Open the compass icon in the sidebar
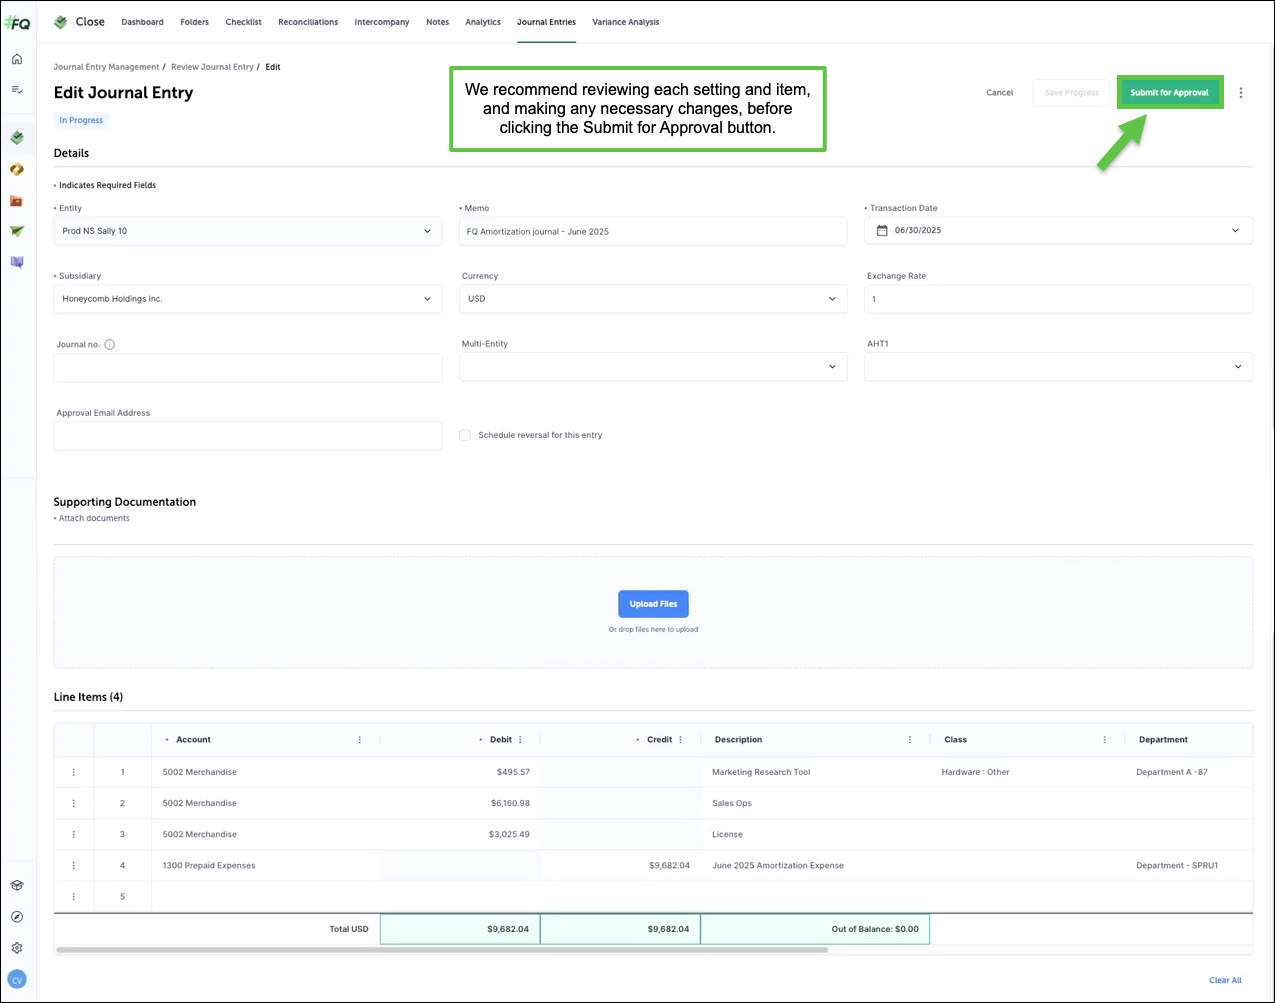The width and height of the screenshot is (1275, 1003). (17, 917)
